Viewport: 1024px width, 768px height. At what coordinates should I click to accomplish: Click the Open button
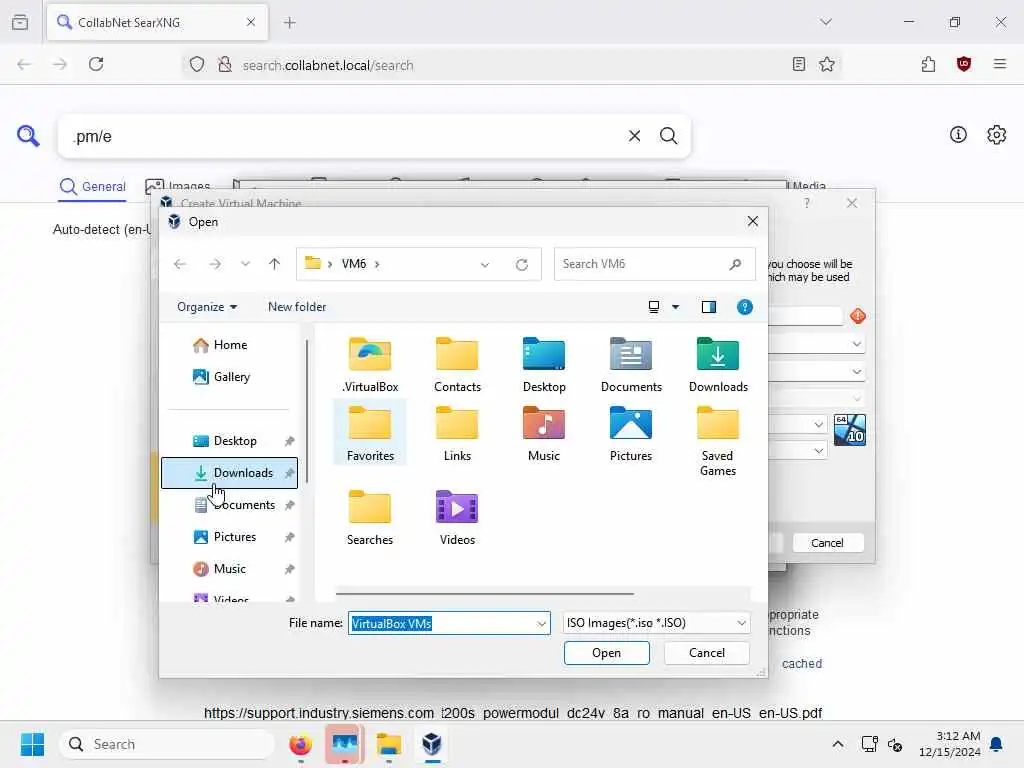coord(606,653)
